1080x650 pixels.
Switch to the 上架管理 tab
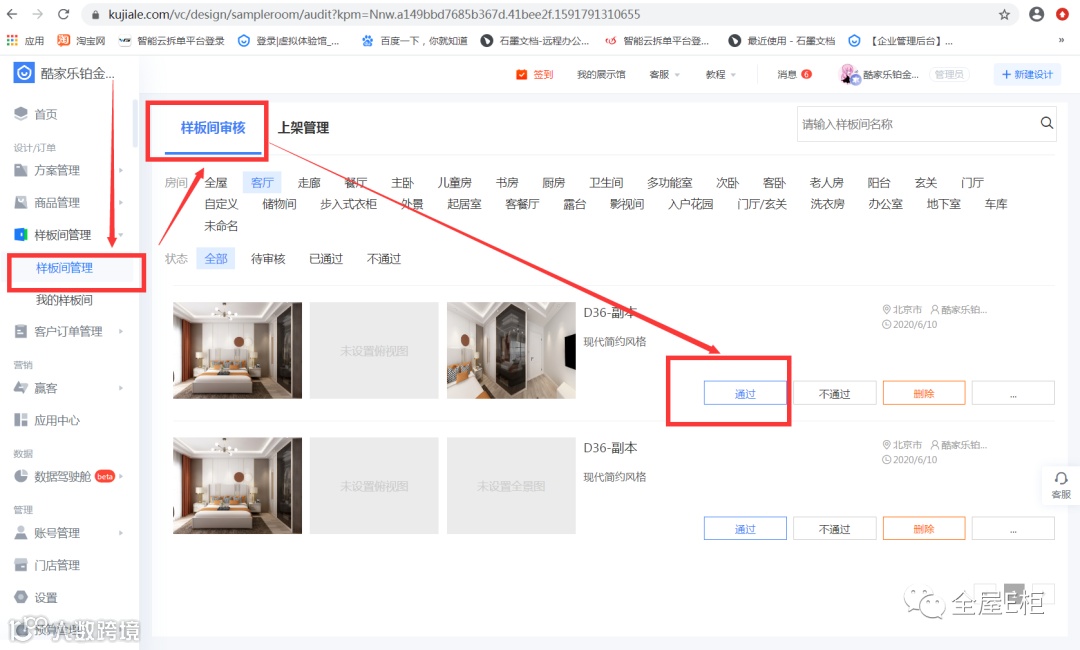coord(303,127)
